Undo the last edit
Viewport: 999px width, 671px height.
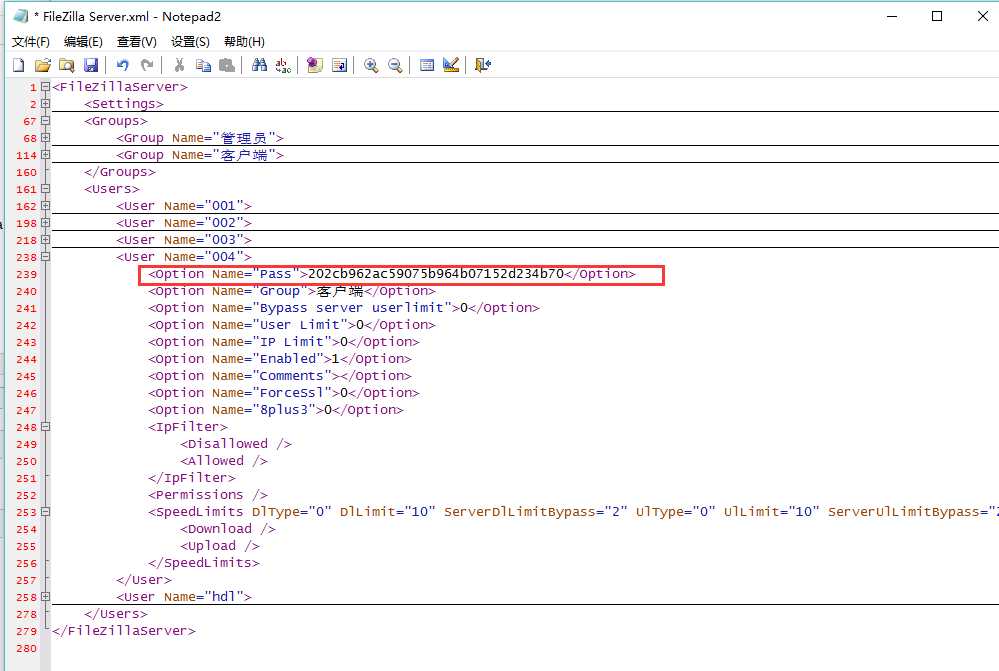click(x=122, y=65)
